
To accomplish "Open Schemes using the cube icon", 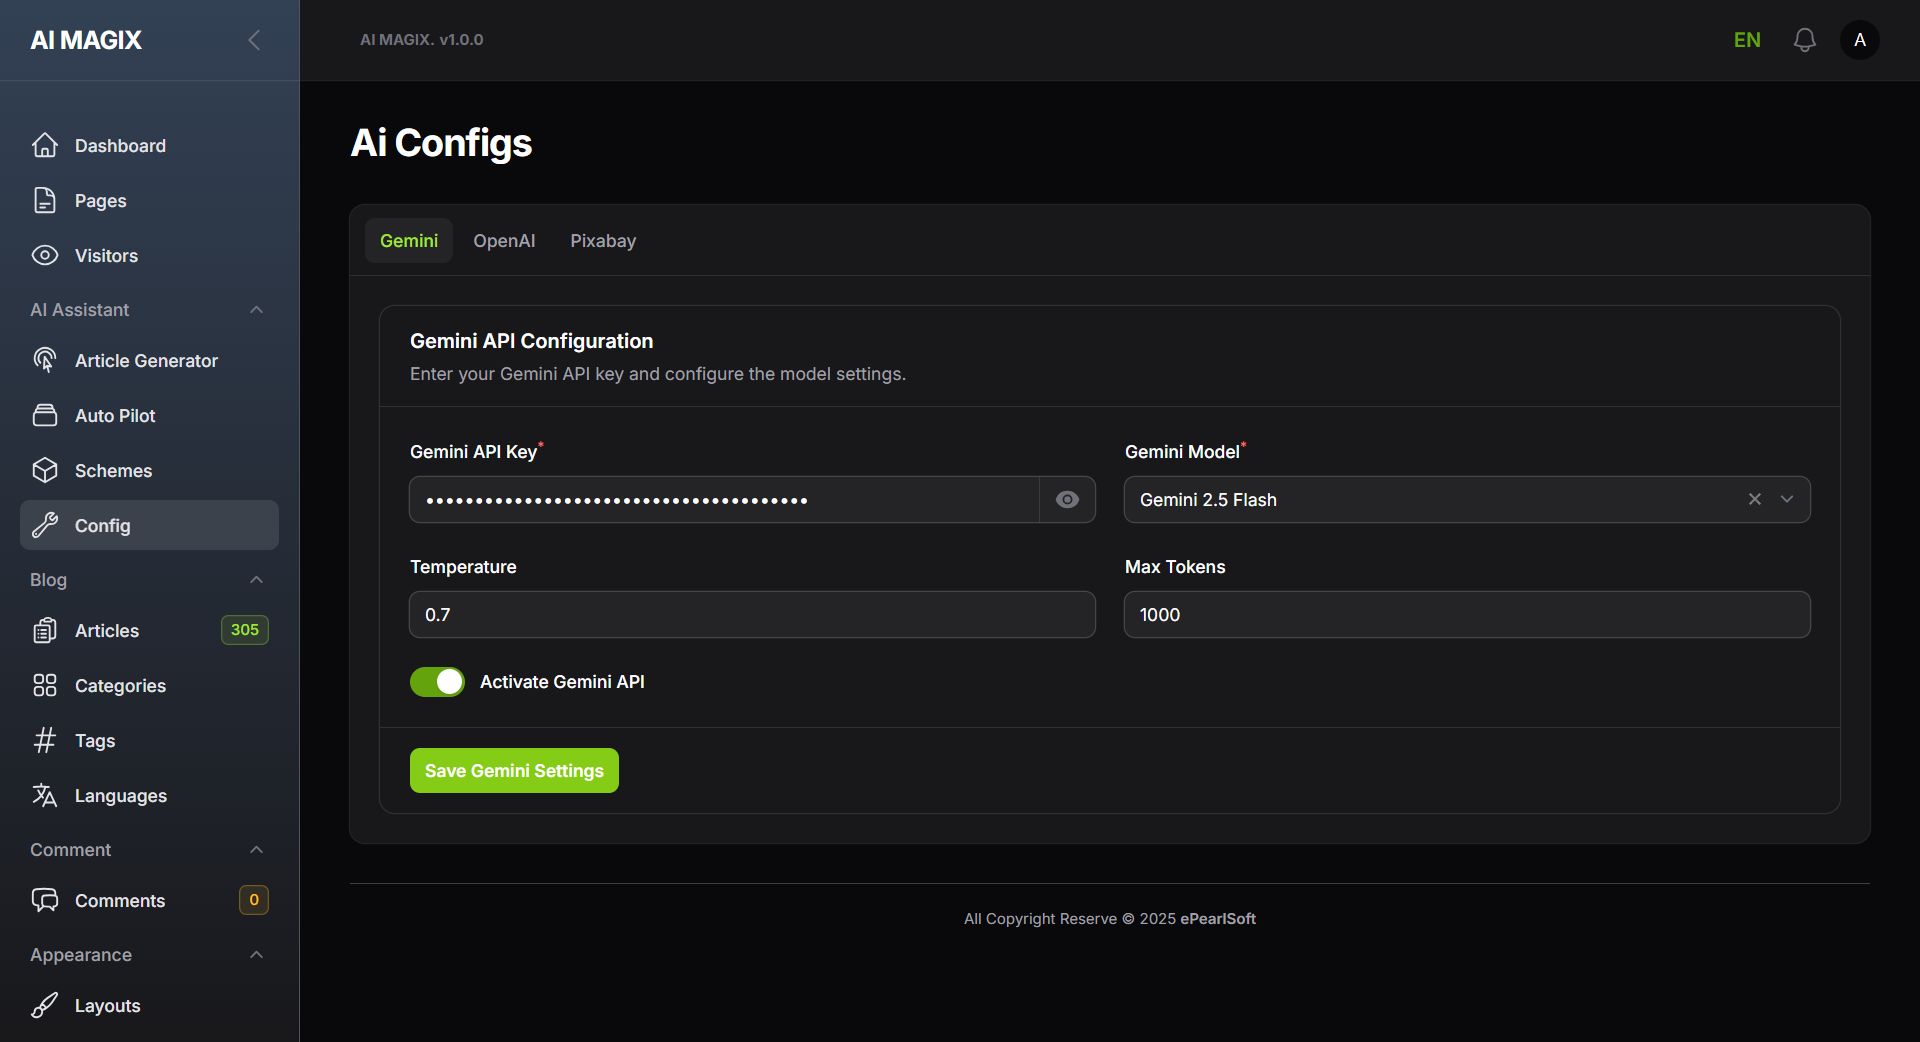I will click(x=45, y=471).
